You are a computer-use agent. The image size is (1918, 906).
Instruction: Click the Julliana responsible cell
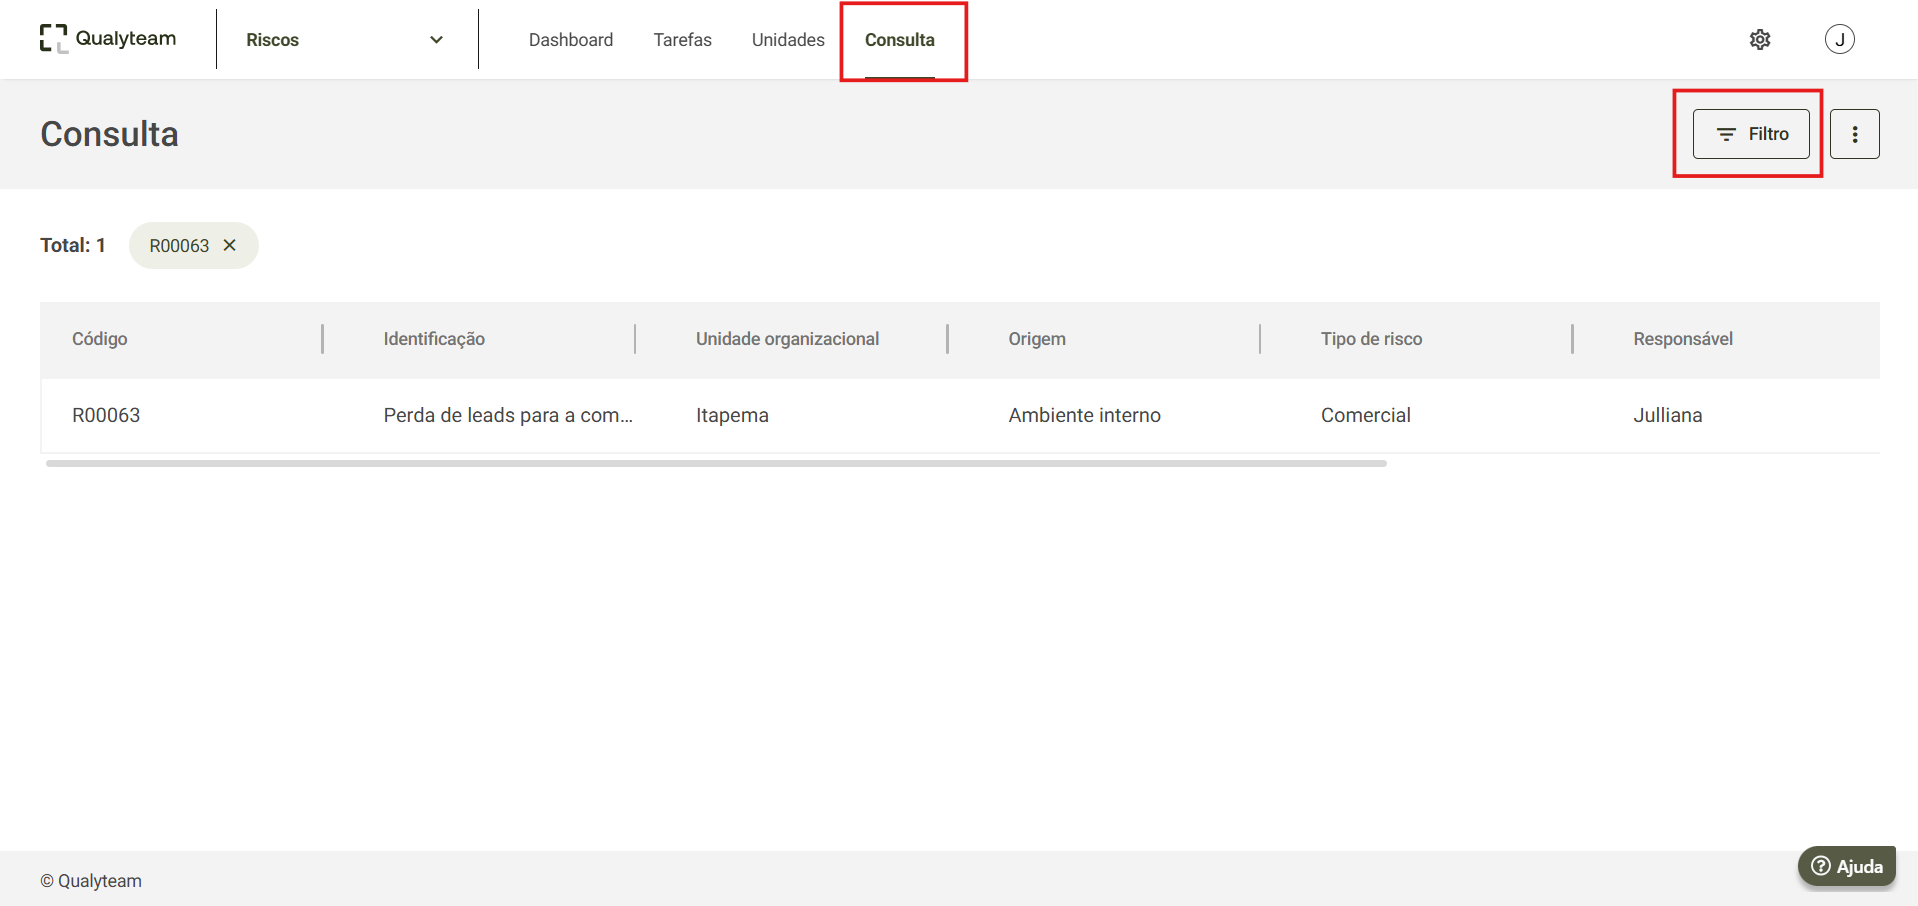point(1667,415)
